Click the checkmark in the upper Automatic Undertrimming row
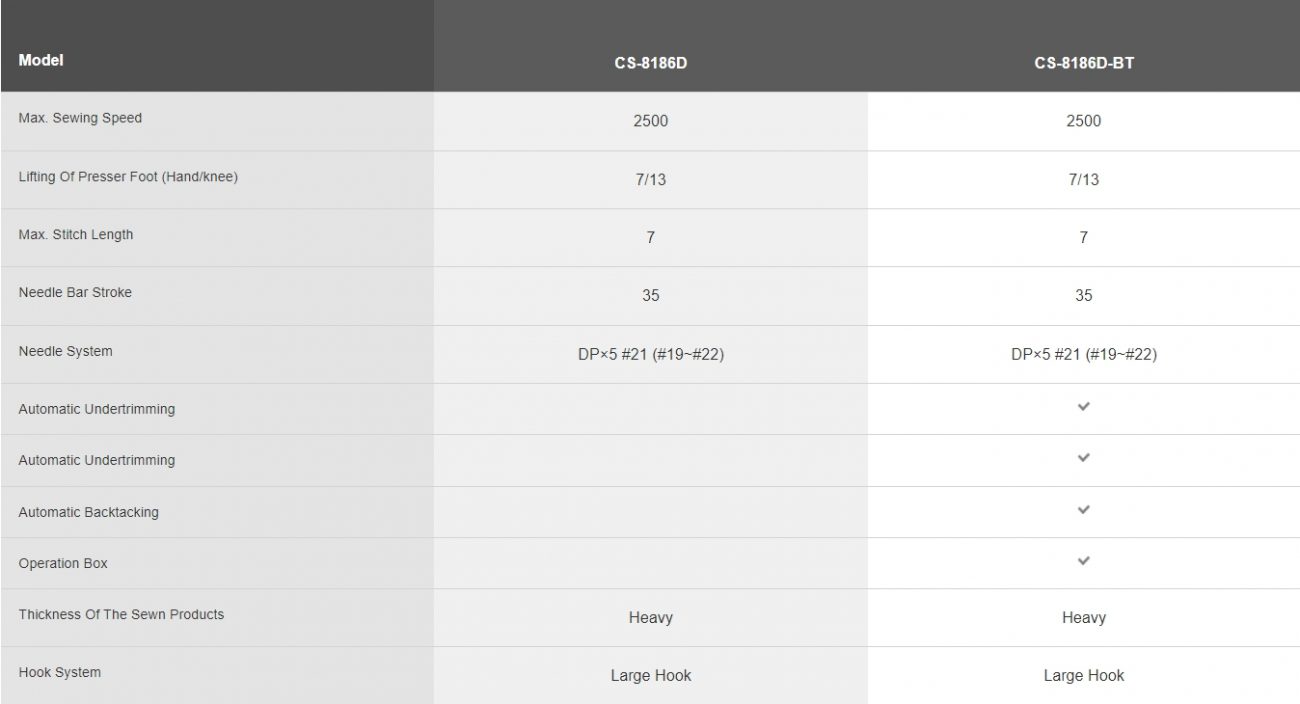The width and height of the screenshot is (1300, 704). (1084, 407)
